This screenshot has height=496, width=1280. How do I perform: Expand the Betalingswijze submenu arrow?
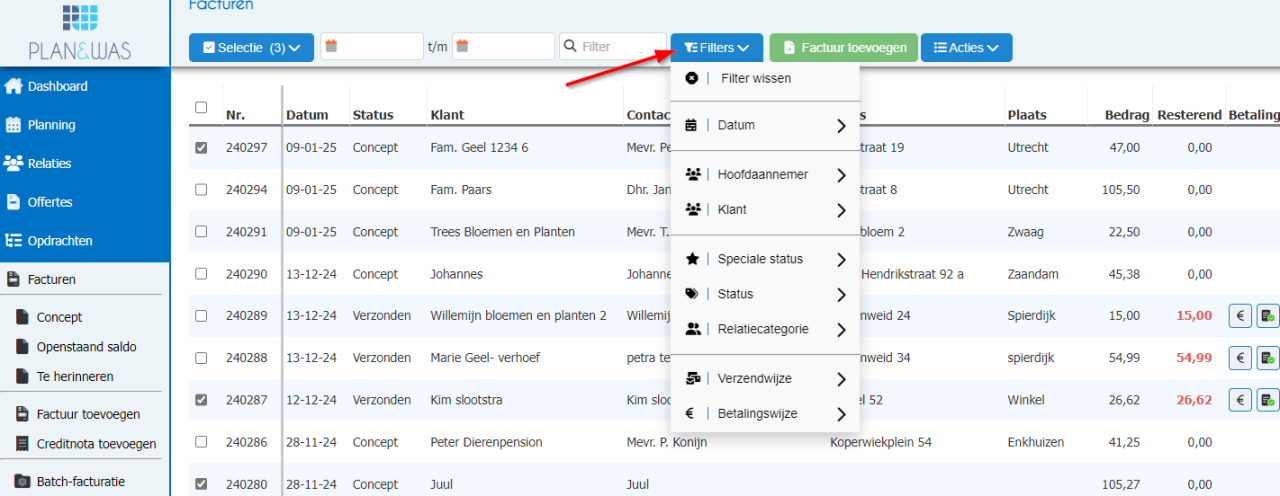click(x=841, y=414)
